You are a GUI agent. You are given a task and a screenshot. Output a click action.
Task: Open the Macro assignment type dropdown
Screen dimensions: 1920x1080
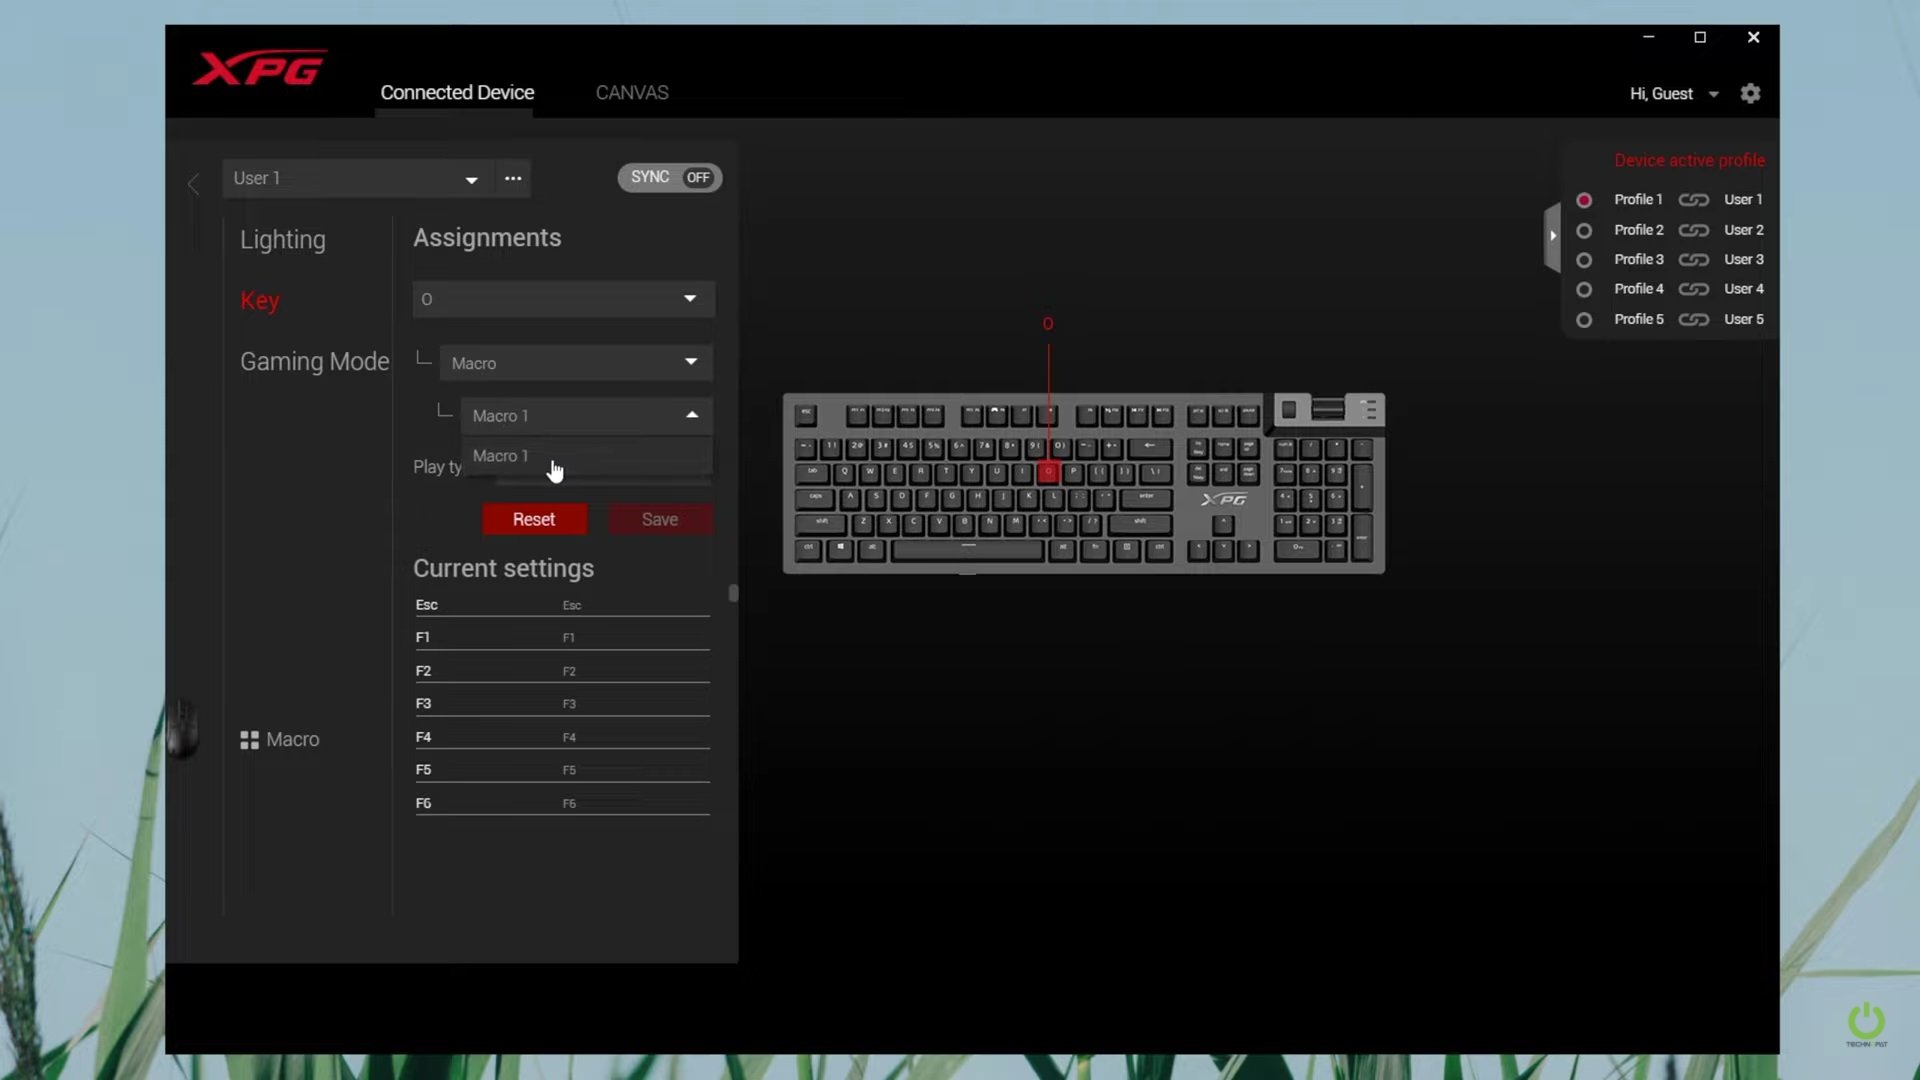click(x=576, y=363)
